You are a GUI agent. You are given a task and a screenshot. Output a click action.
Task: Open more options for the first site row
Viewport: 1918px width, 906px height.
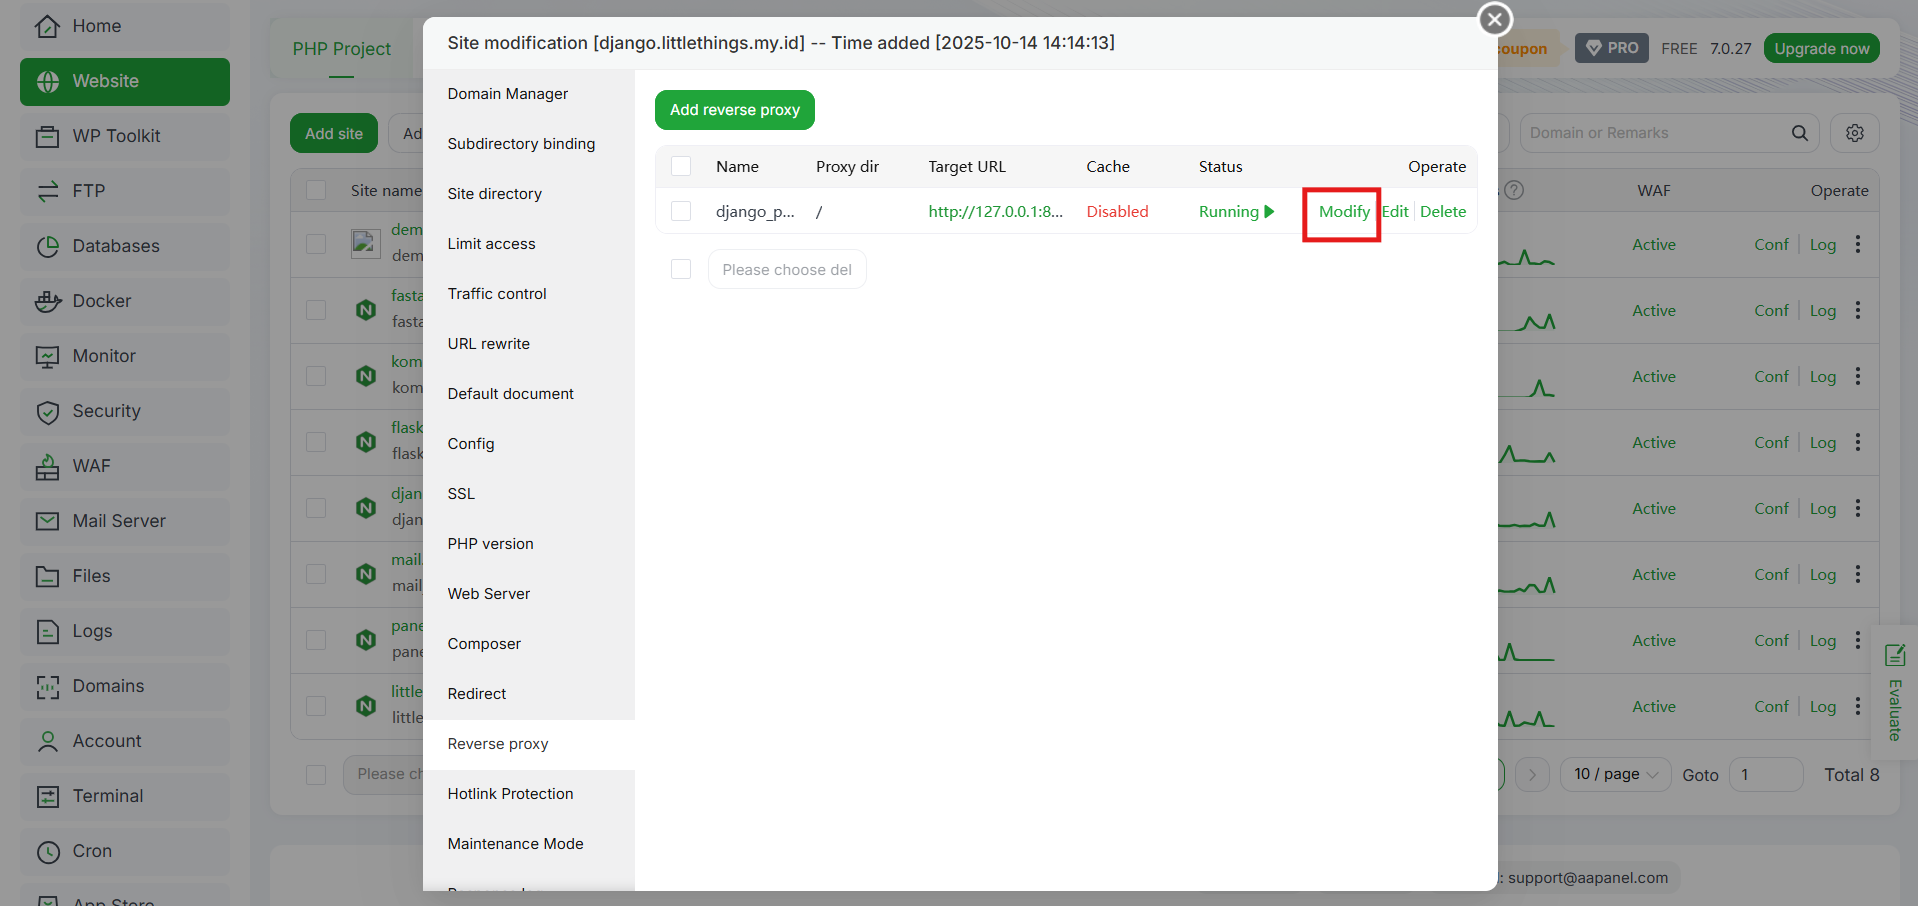pos(1858,244)
